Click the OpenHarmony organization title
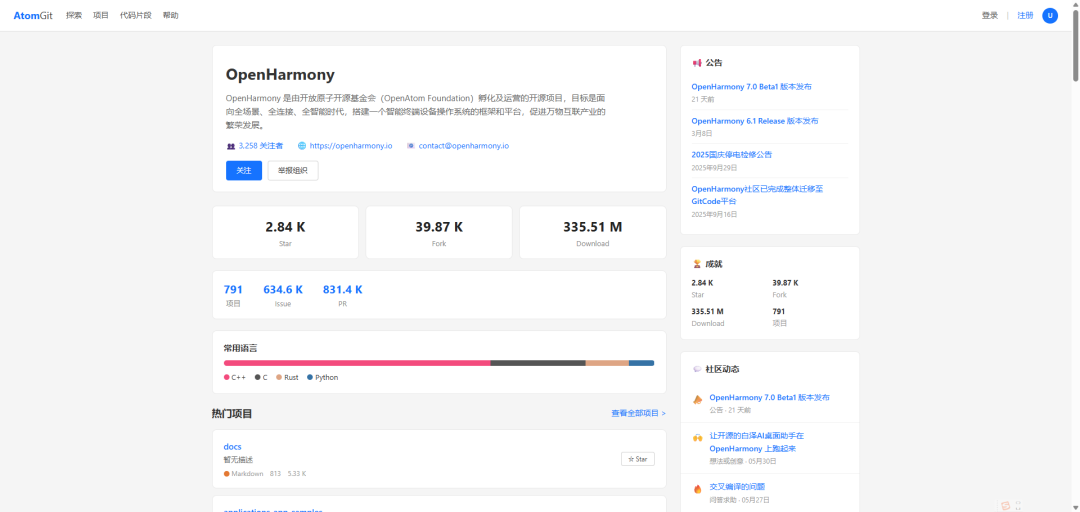1080x512 pixels. click(280, 74)
